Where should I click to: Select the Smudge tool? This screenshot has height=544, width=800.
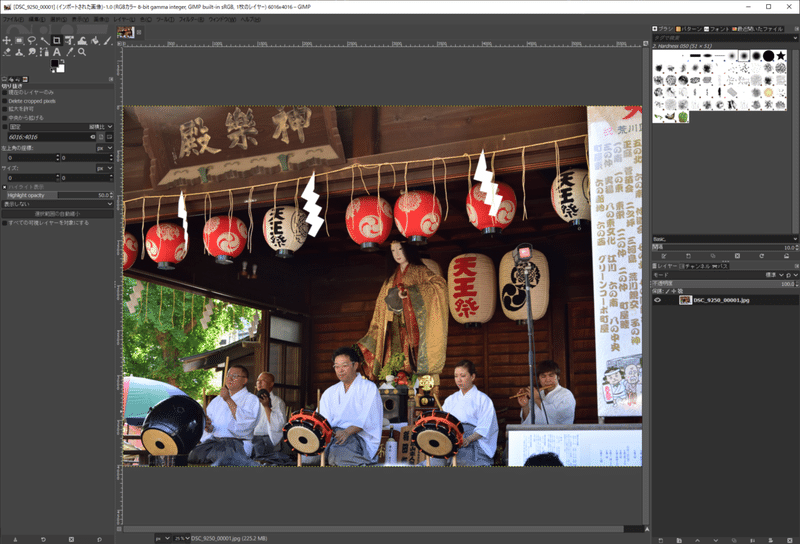[32, 52]
